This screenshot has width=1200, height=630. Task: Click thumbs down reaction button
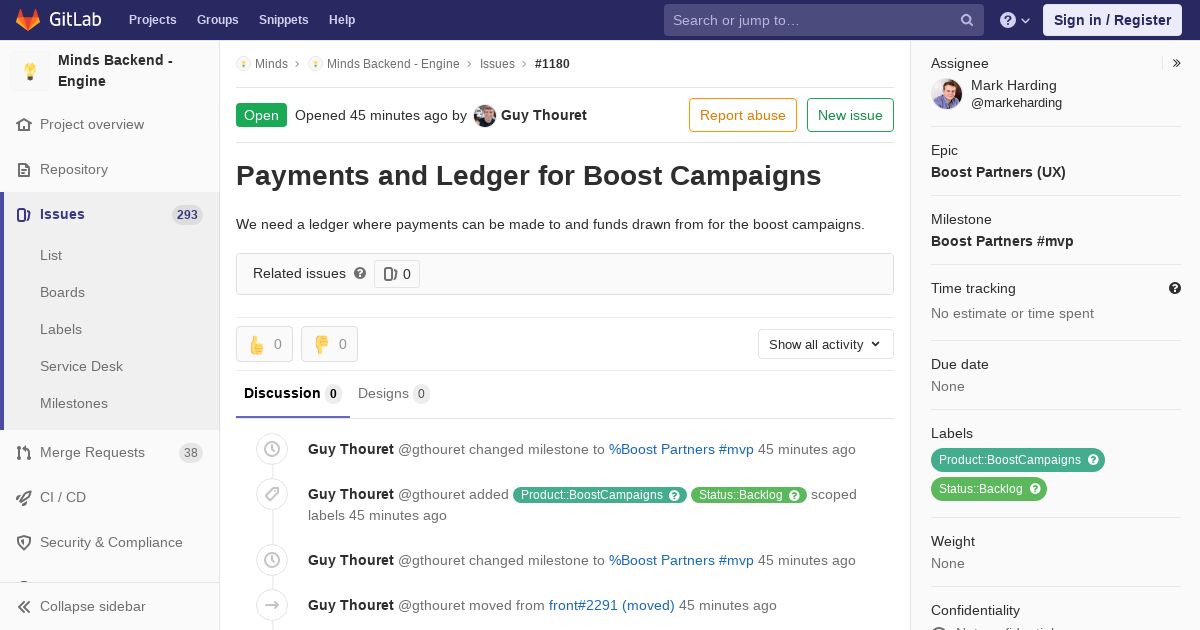[x=329, y=344]
